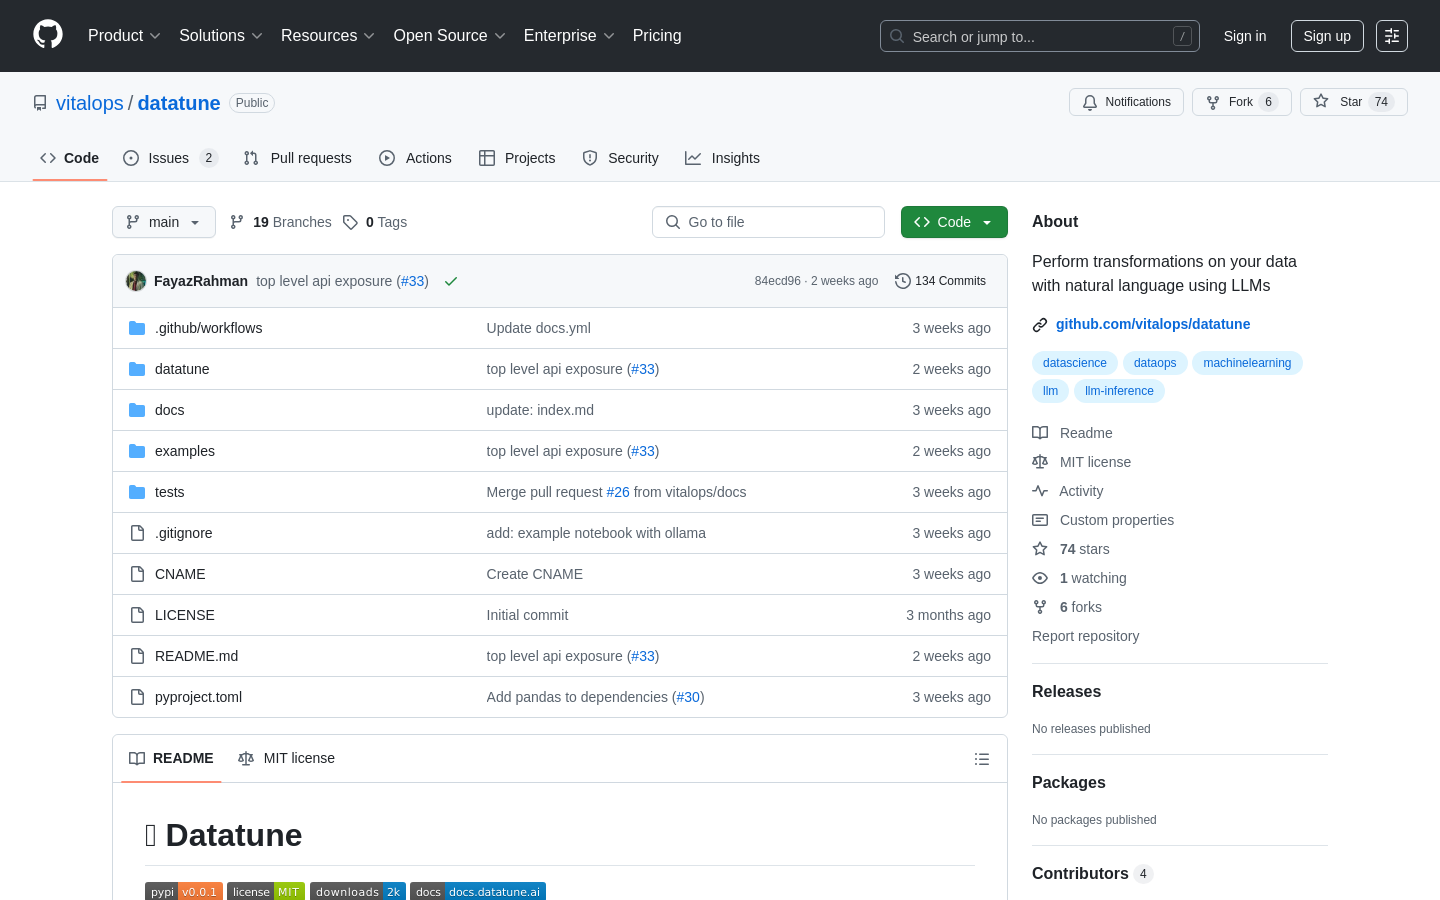This screenshot has height=900, width=1440.
Task: Open the README outline list icon
Action: click(x=982, y=759)
